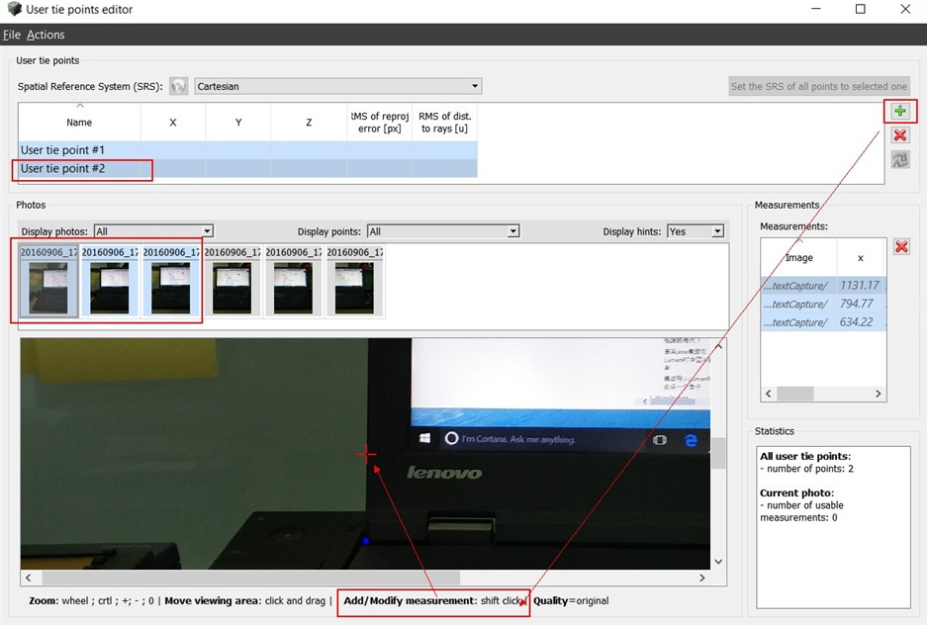Select the 1131.17 measurement row
This screenshot has height=625, width=927.
click(822, 286)
